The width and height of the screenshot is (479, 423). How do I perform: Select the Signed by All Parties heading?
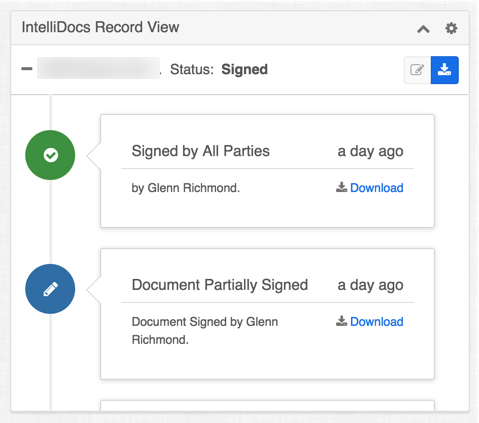point(201,151)
